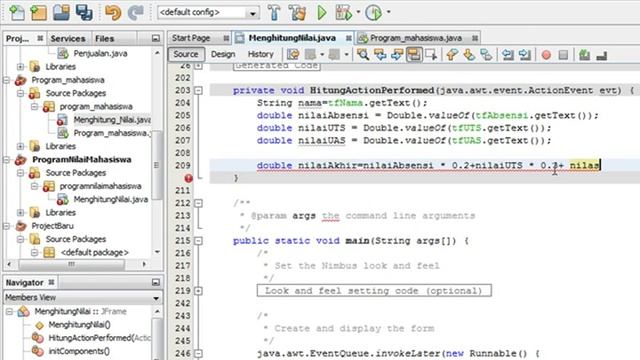Start macro recording with the red circle icon
This screenshot has height=360, width=640.
(x=546, y=55)
